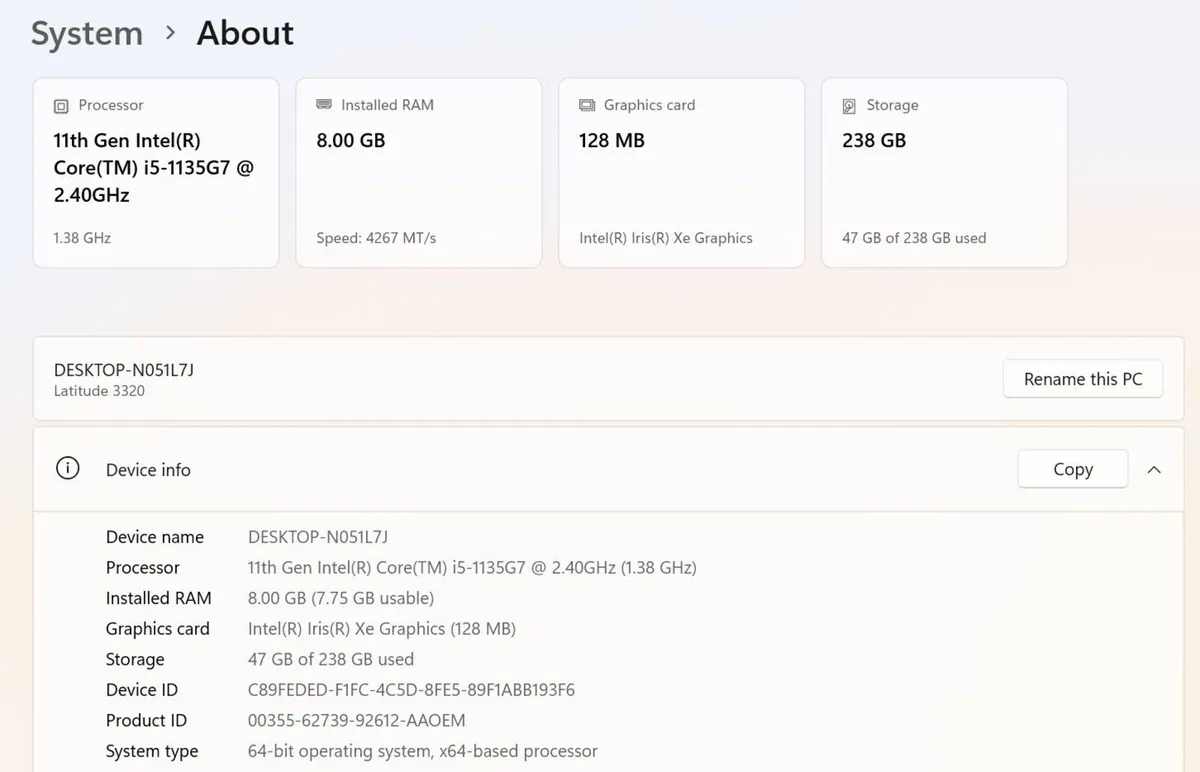Click the About page title
1200x772 pixels.
click(x=245, y=33)
